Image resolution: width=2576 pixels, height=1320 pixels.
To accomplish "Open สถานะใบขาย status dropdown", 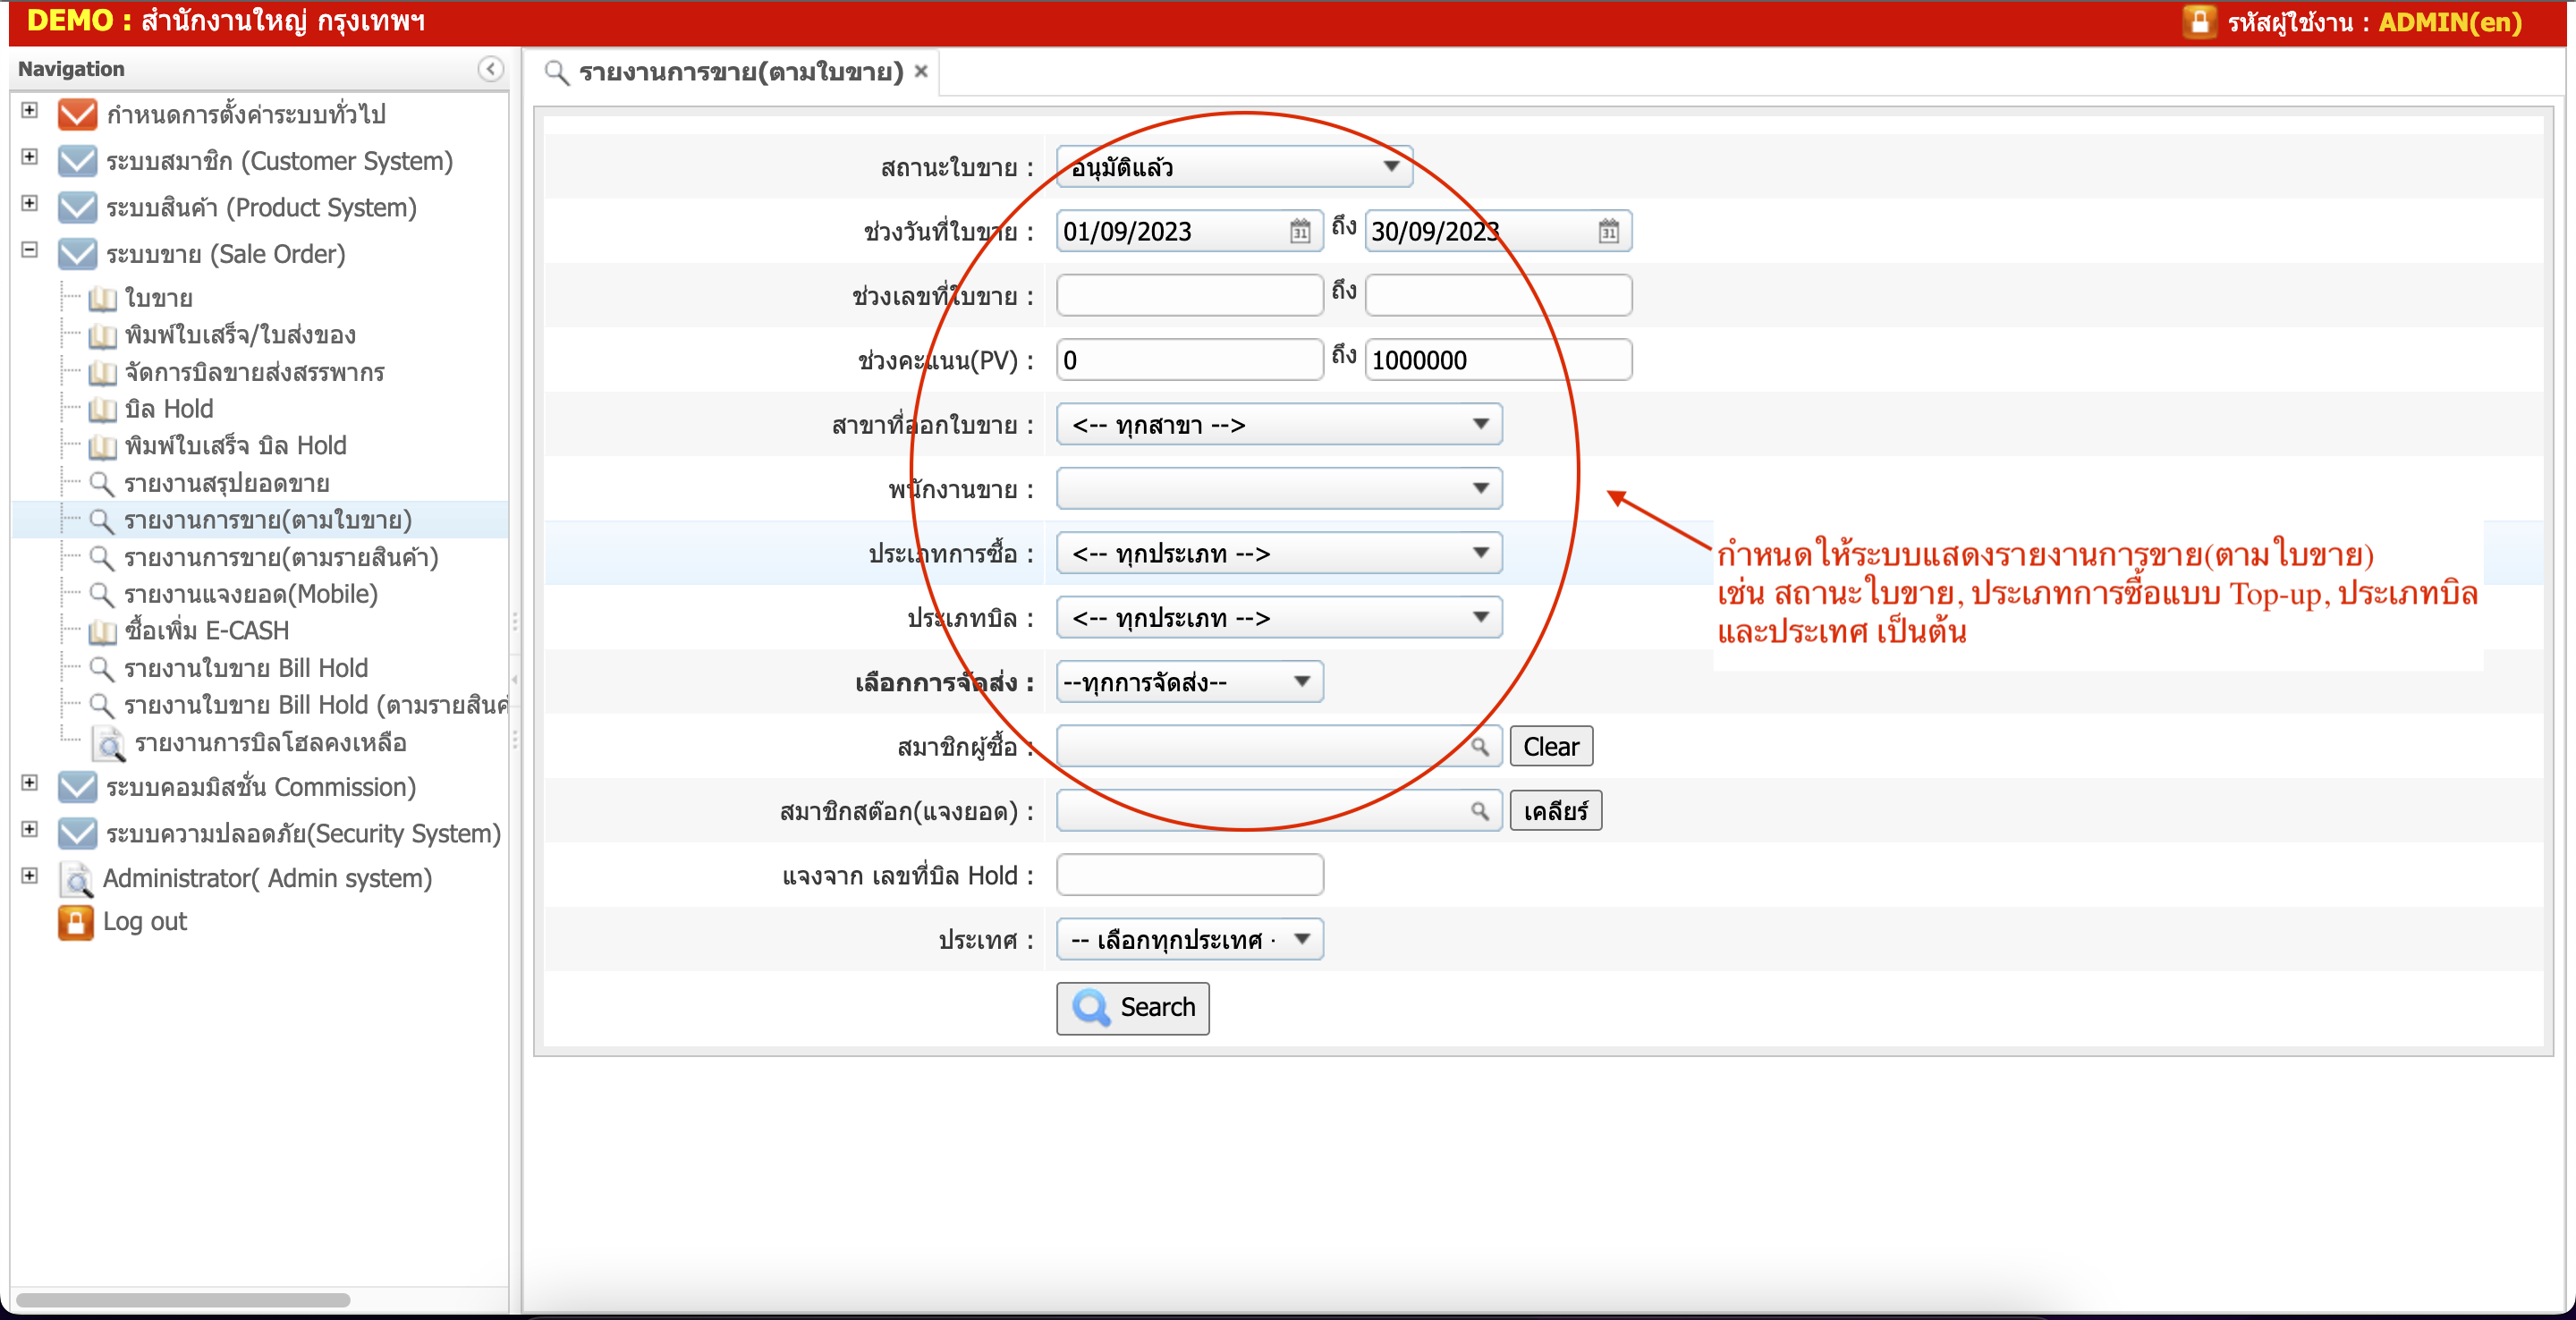I will pyautogui.click(x=1233, y=167).
